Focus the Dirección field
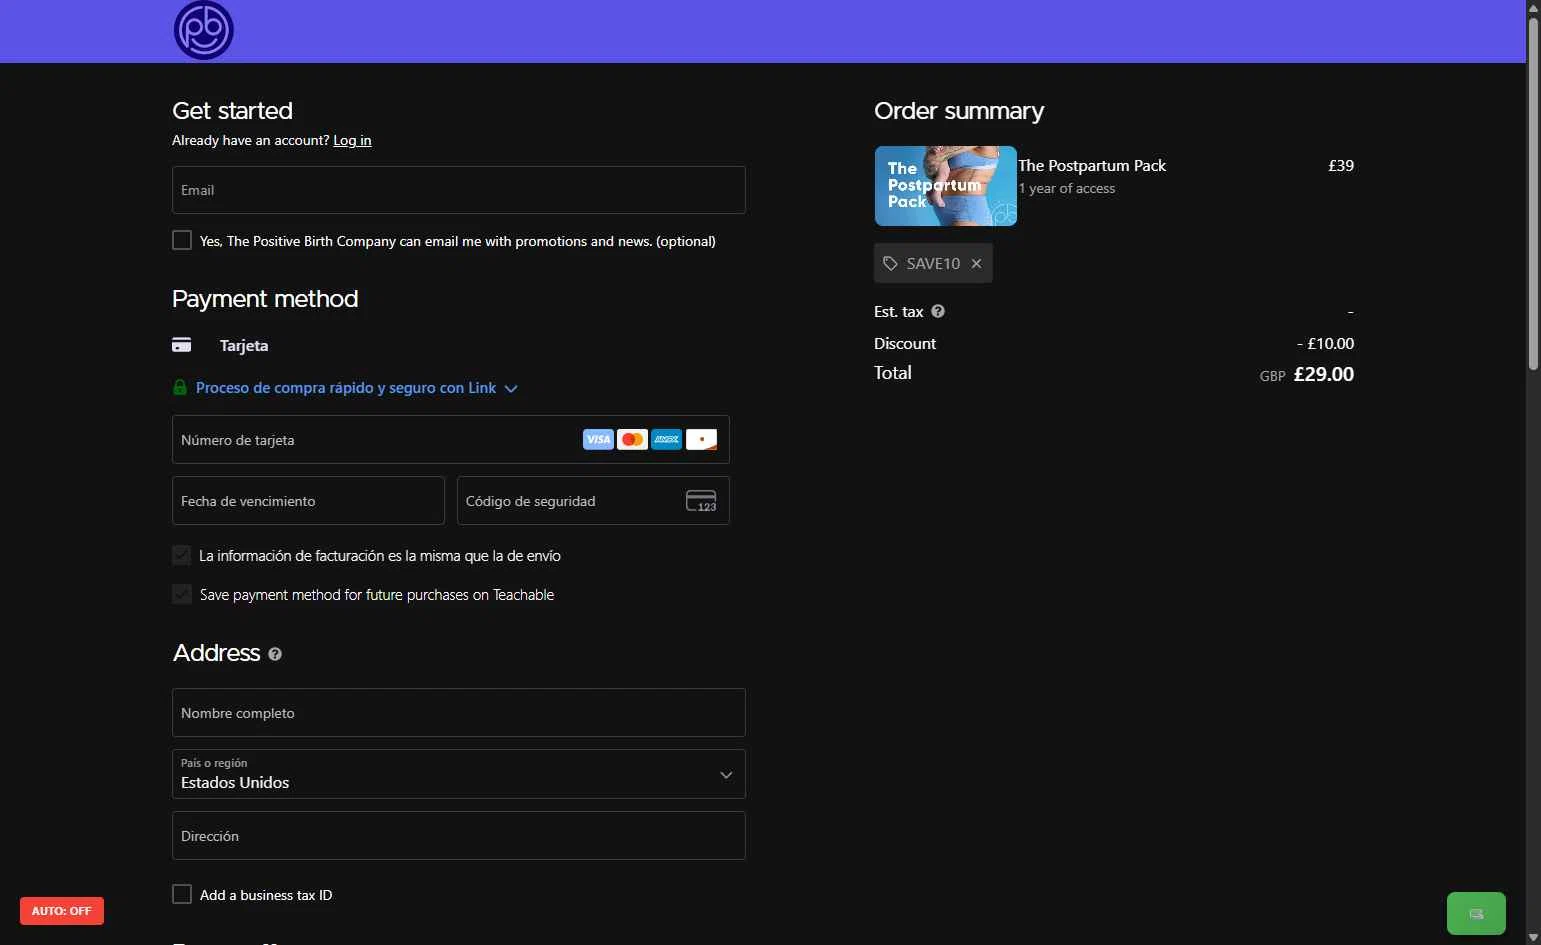 click(x=459, y=836)
